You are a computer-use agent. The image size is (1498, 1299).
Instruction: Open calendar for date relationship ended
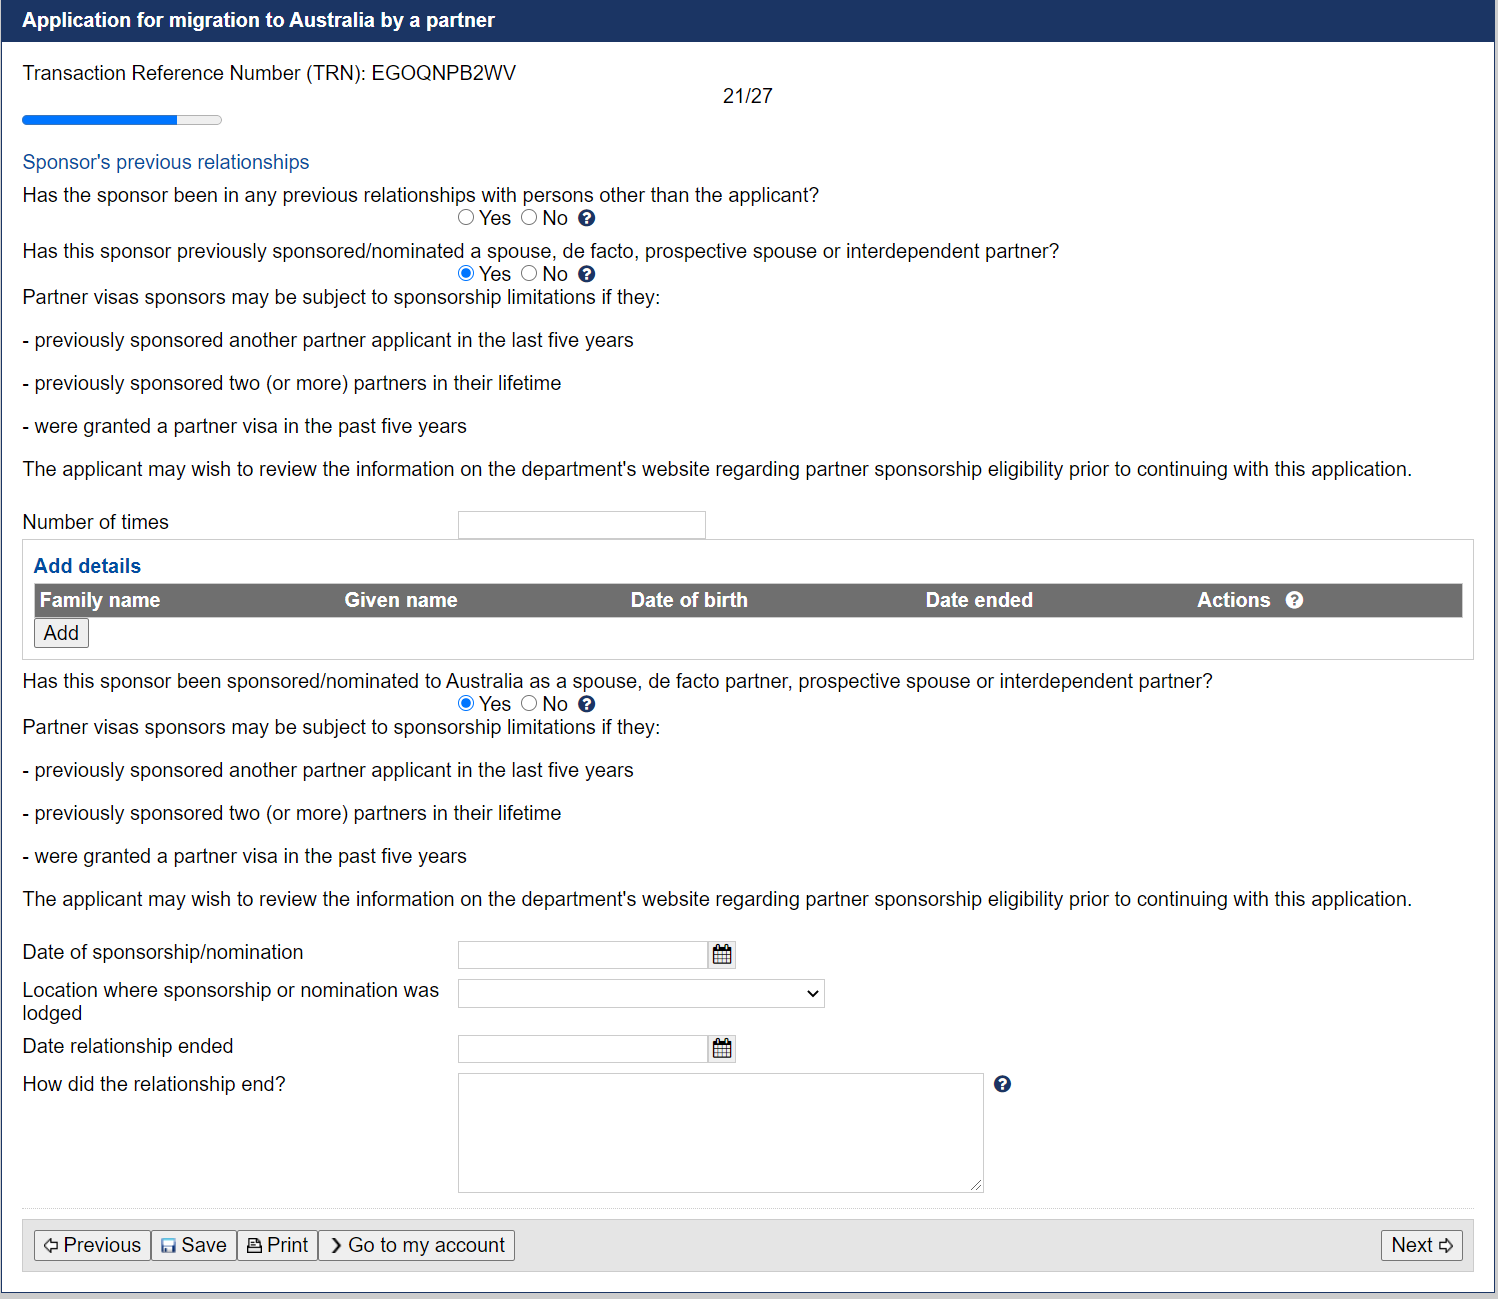coord(722,1049)
